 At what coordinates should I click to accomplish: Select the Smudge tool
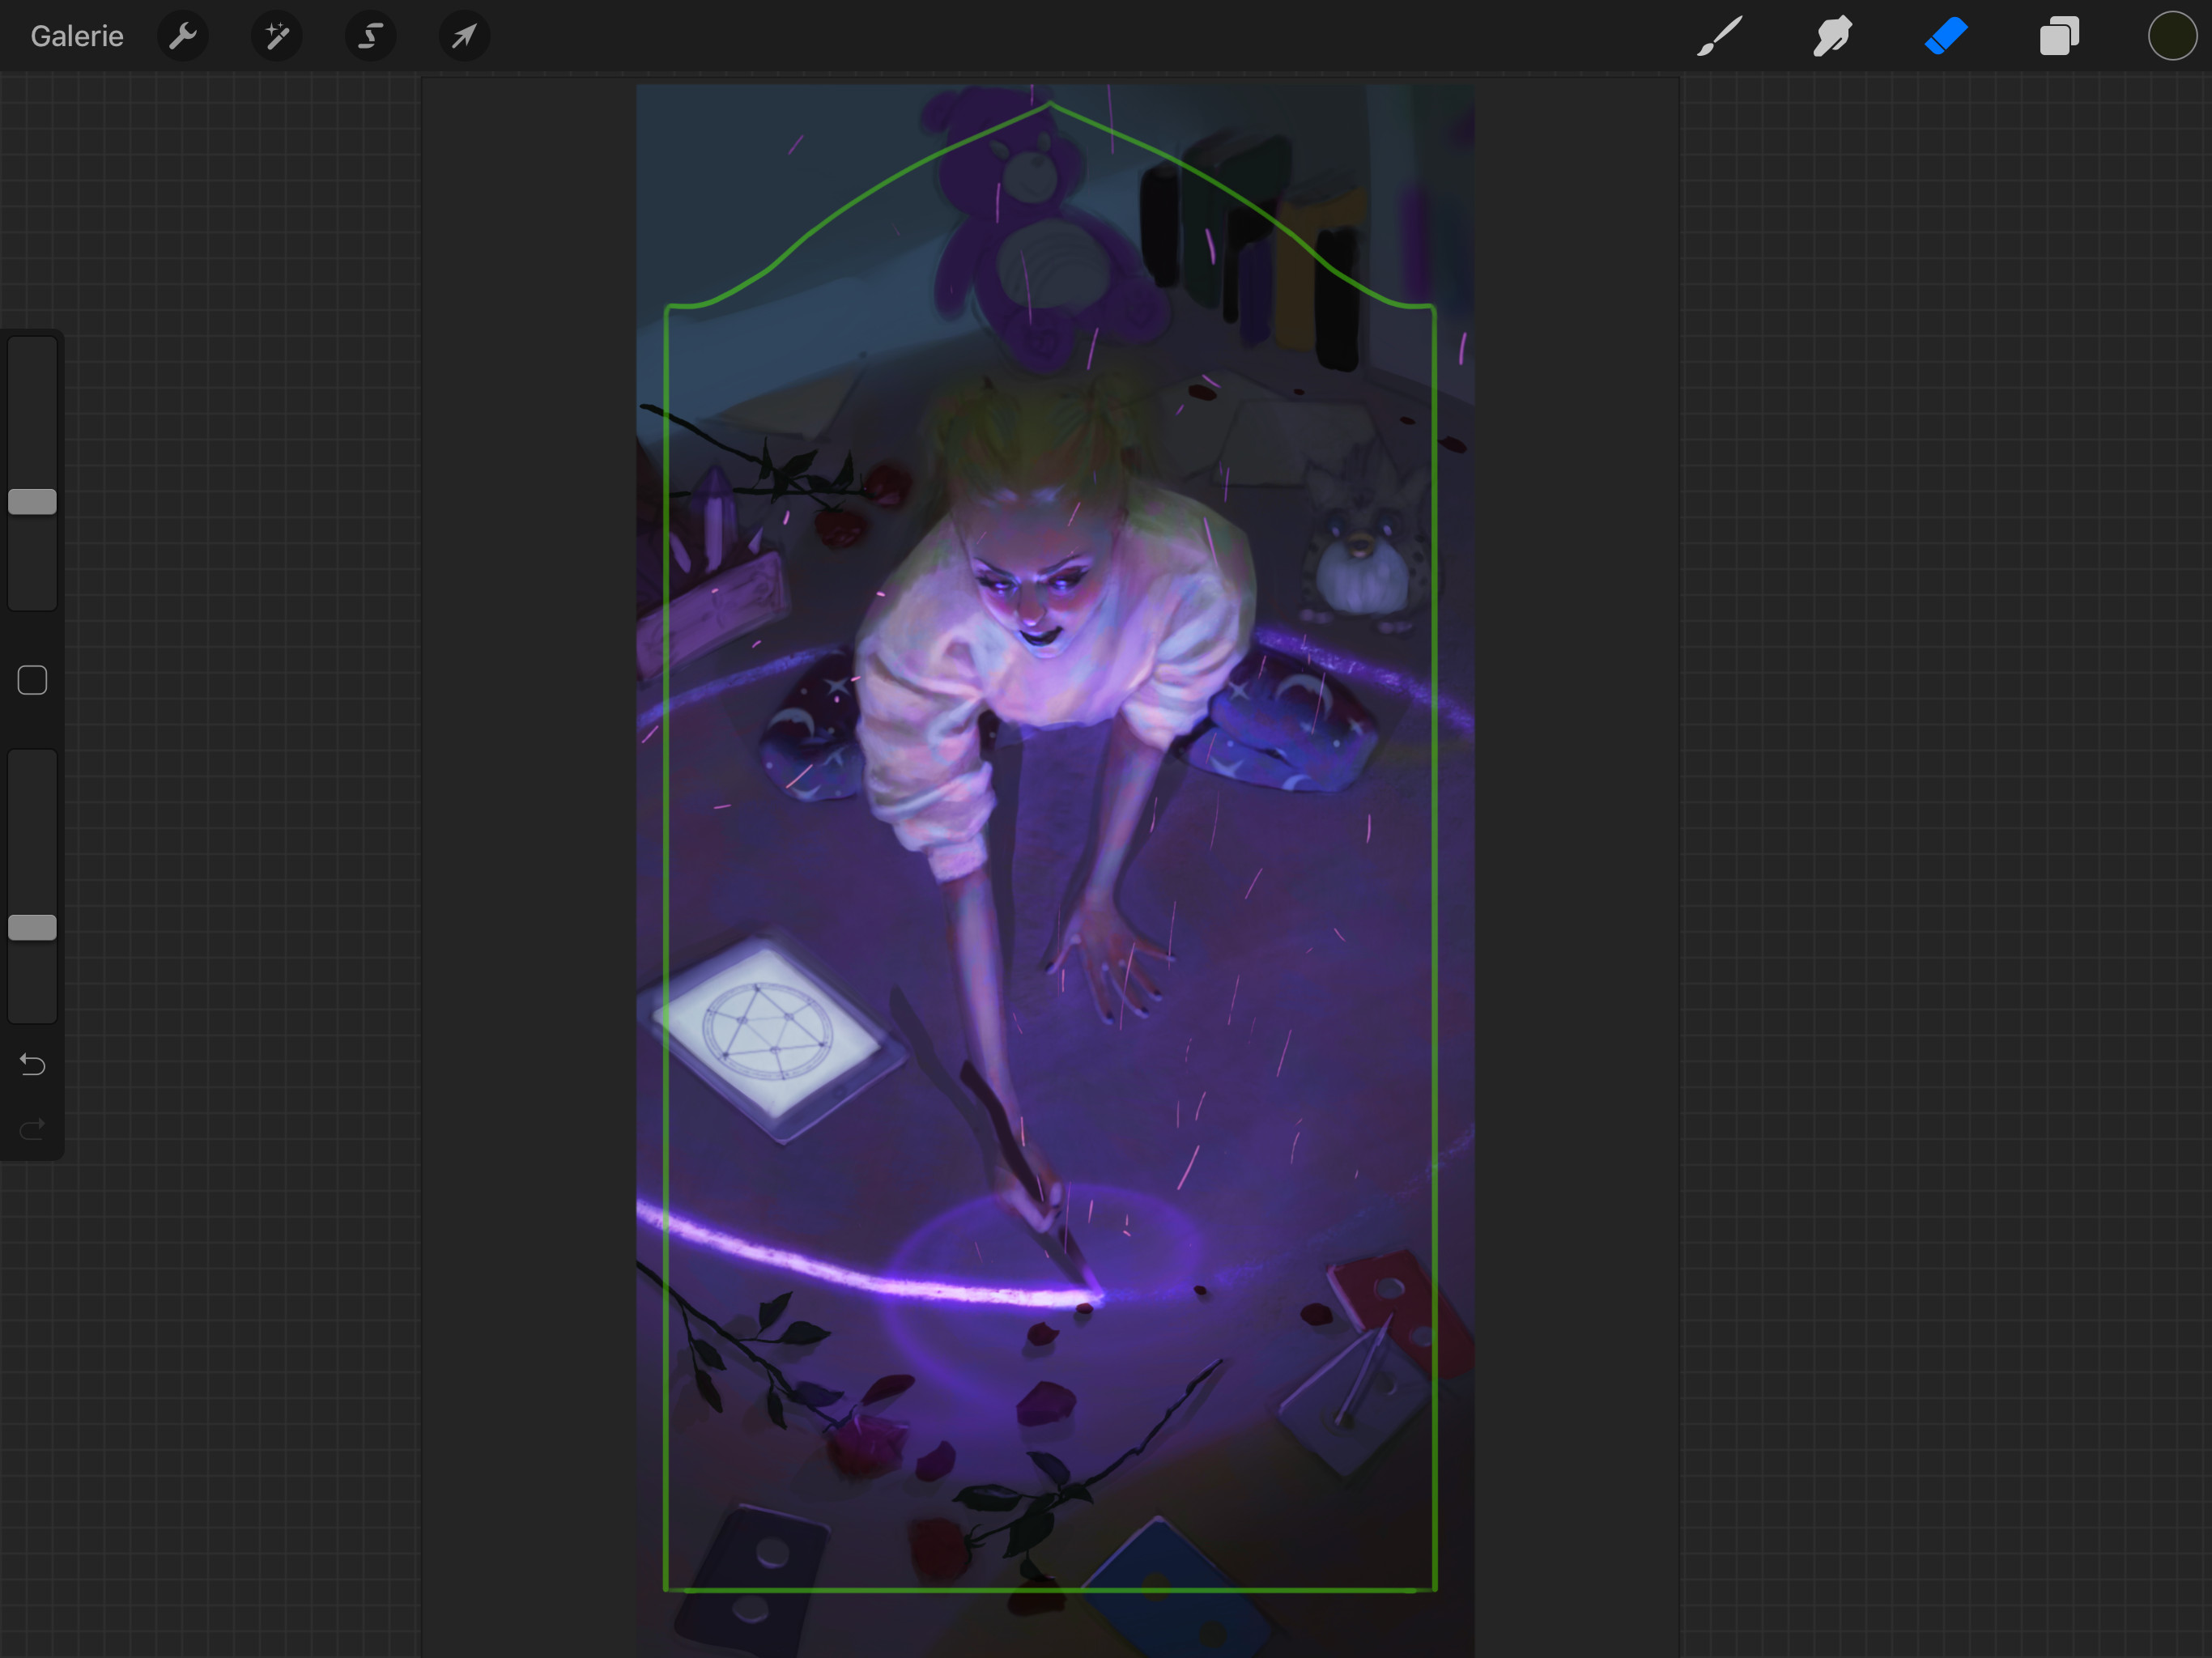pyautogui.click(x=1833, y=37)
